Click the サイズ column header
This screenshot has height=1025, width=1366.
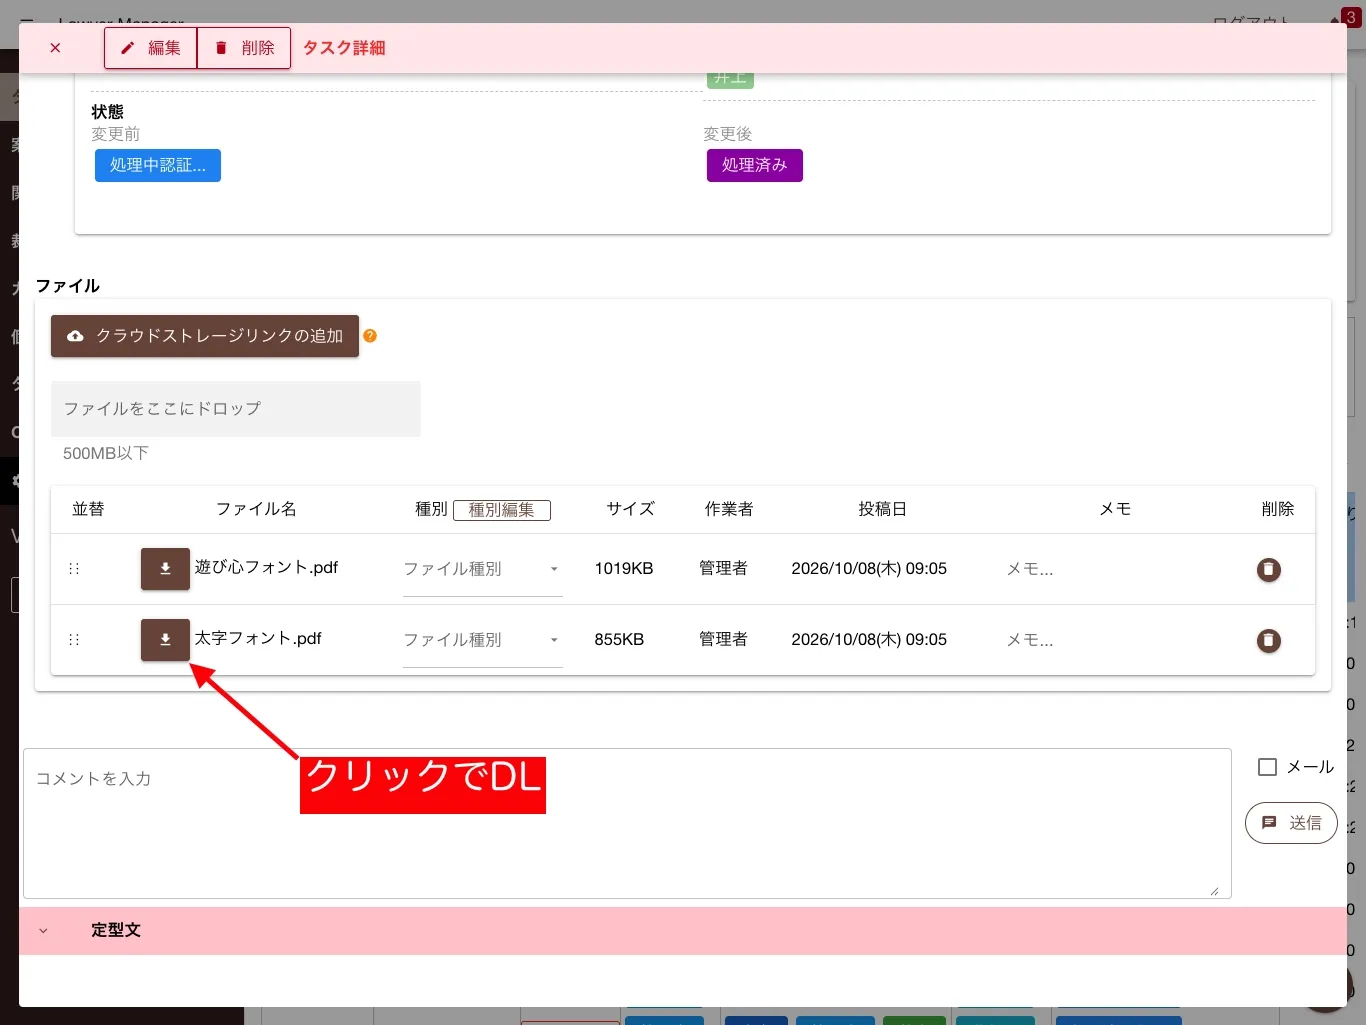pyautogui.click(x=630, y=509)
